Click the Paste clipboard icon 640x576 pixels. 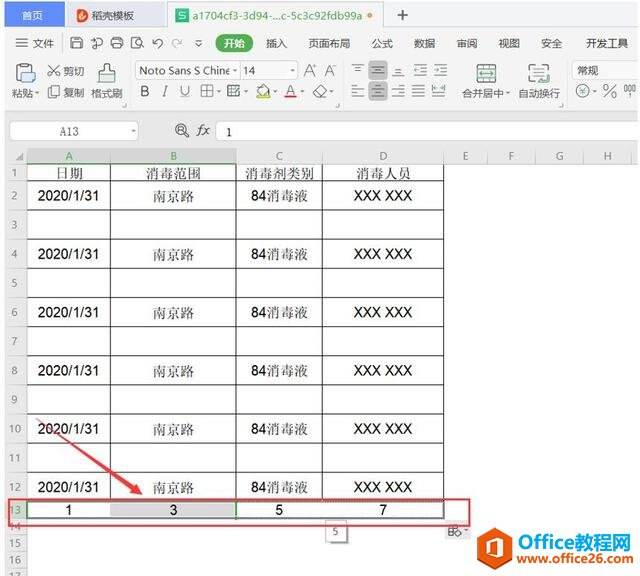25,73
